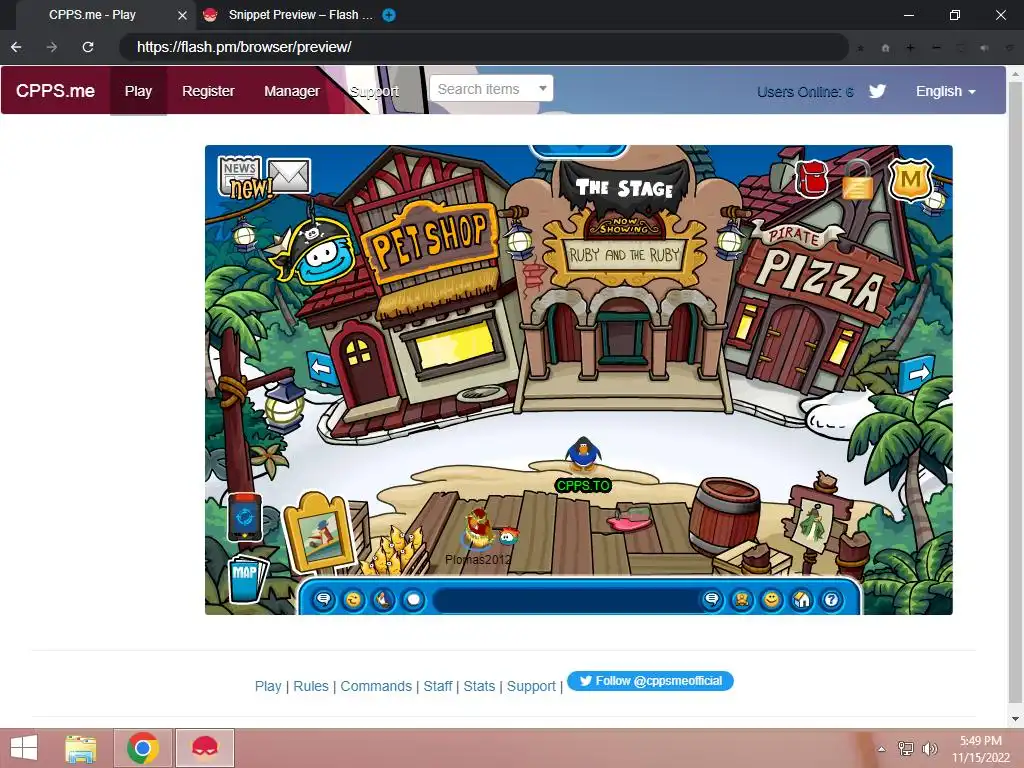Open a new browser tab
Screen dimensions: 1024x768
[x=389, y=15]
